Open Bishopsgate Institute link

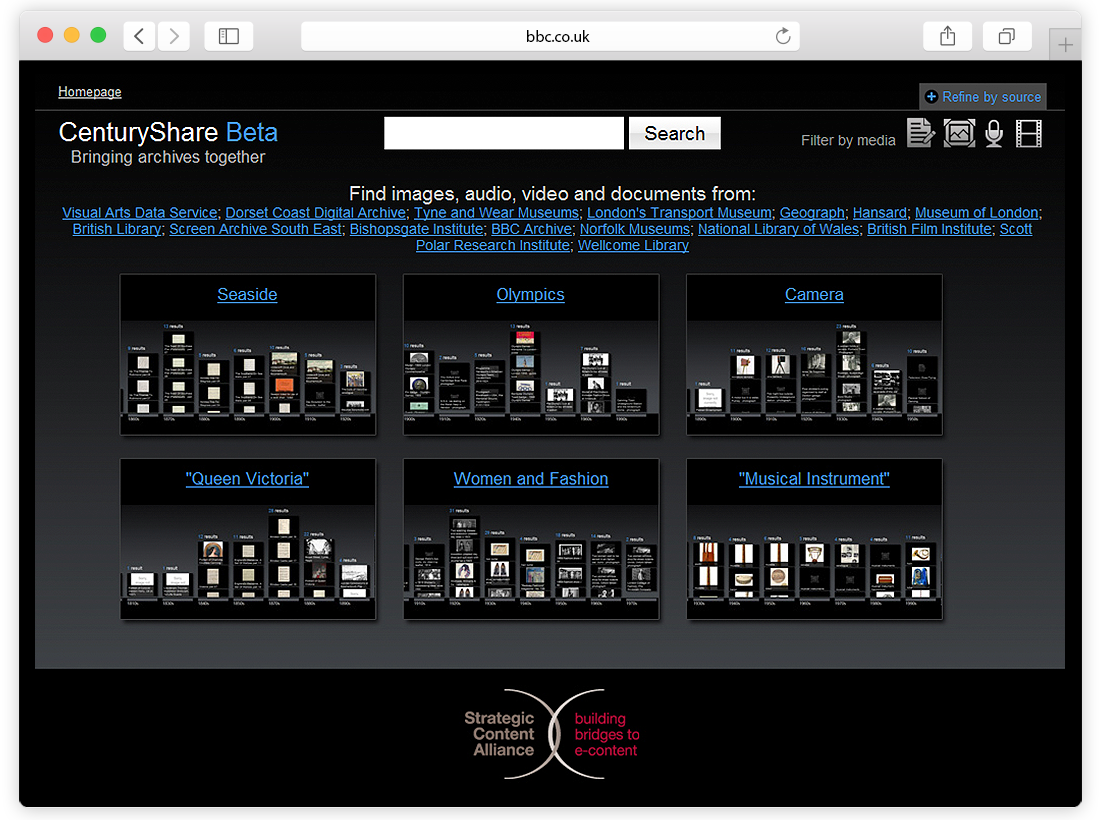click(x=416, y=229)
